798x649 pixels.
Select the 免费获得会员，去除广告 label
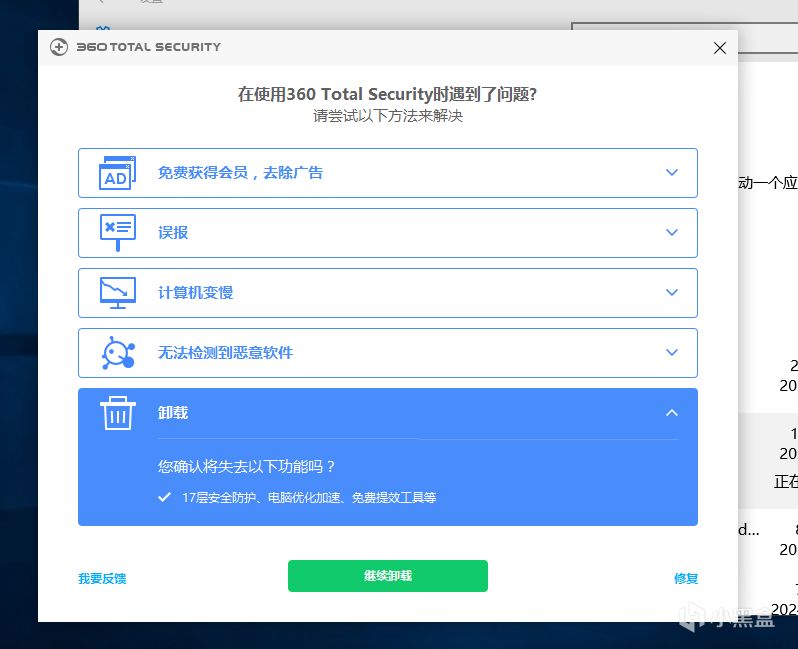pyautogui.click(x=240, y=173)
